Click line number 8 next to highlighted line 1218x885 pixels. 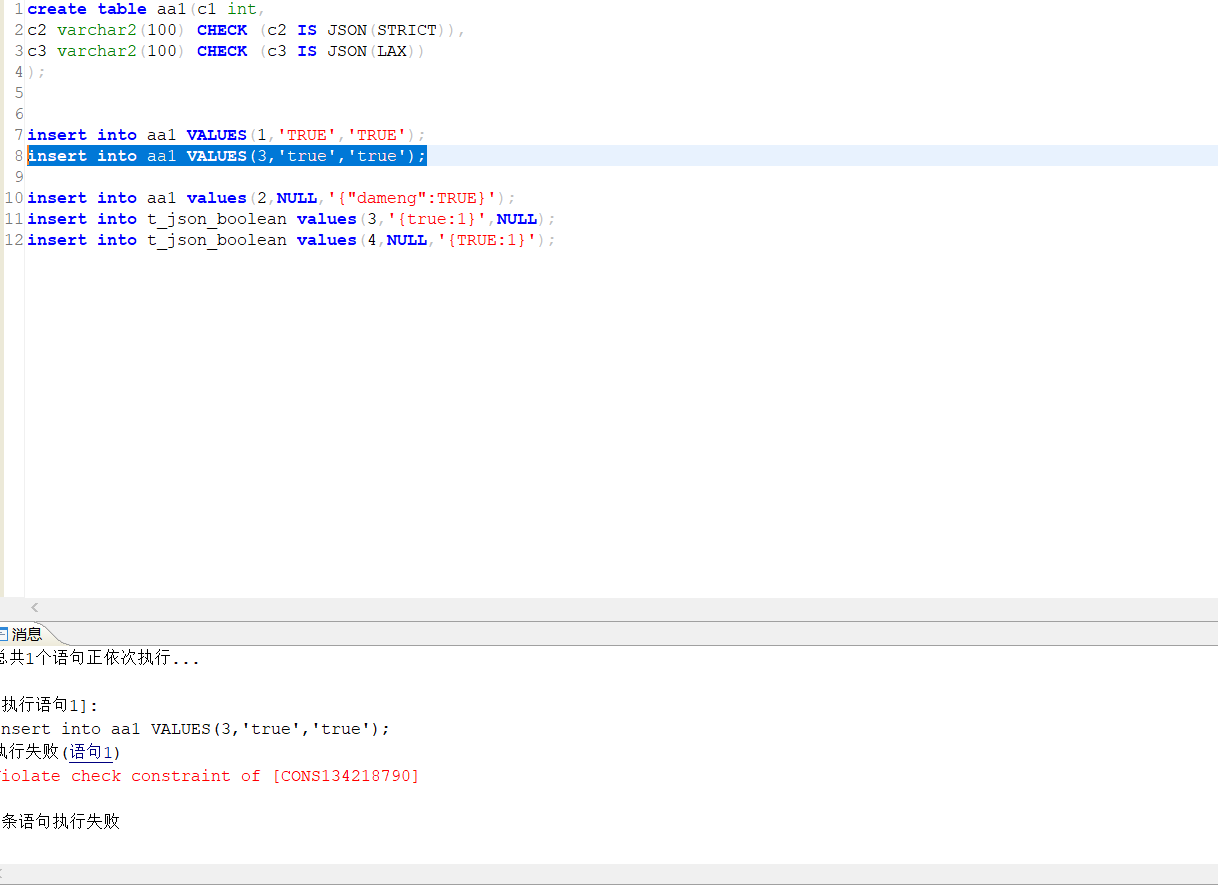click(x=18, y=155)
